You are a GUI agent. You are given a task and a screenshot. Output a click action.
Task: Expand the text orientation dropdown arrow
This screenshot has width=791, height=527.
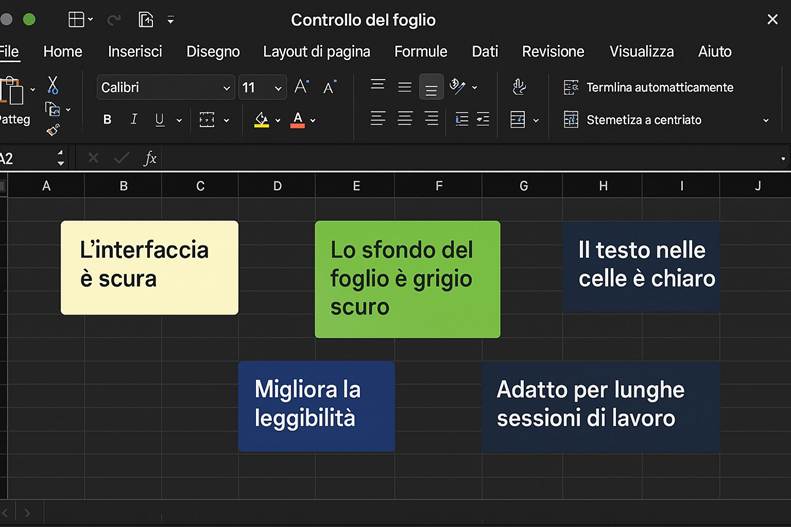(x=475, y=87)
